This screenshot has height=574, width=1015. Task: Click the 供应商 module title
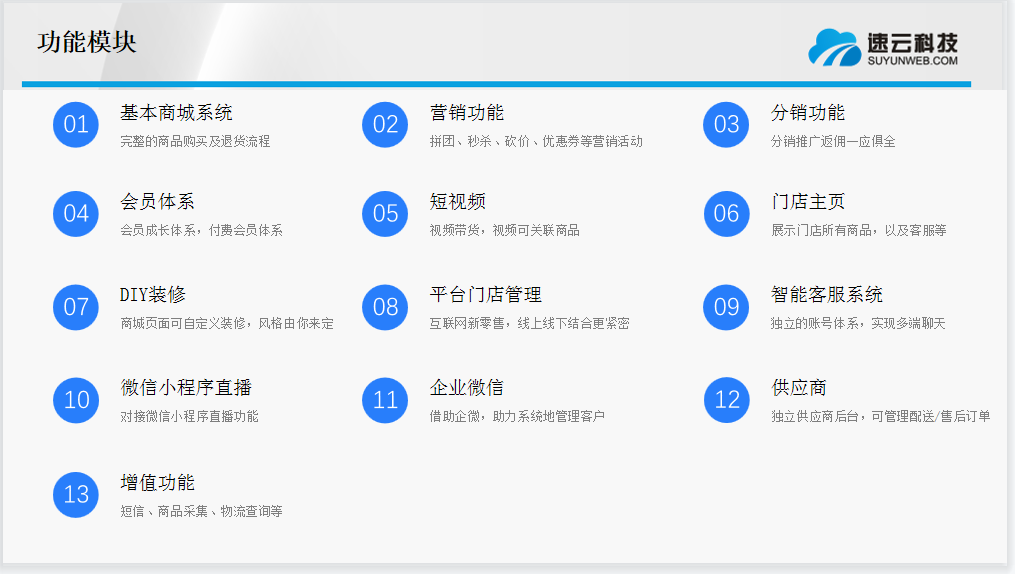pos(798,388)
